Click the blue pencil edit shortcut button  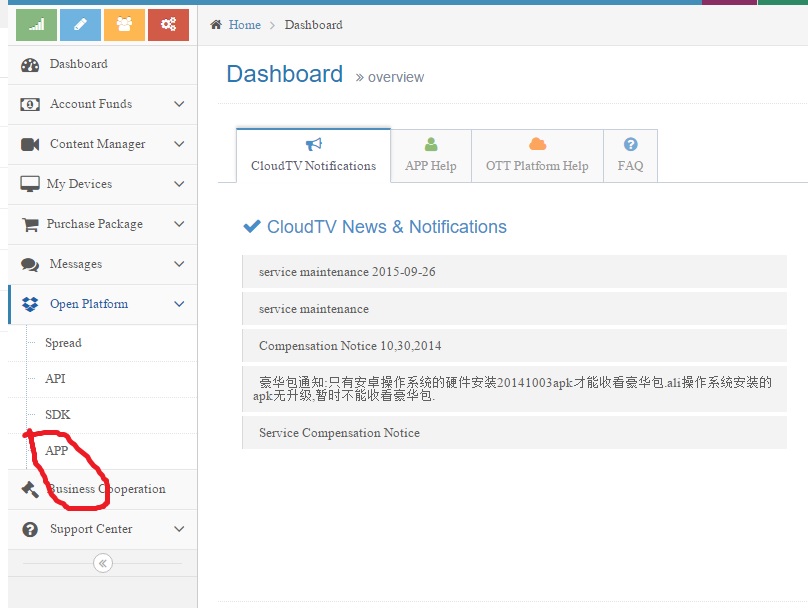[80, 24]
